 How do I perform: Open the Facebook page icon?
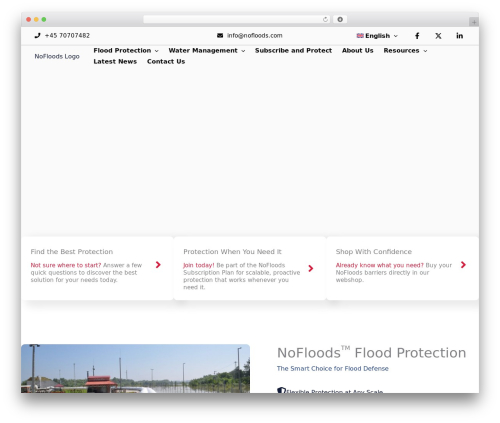pyautogui.click(x=417, y=36)
